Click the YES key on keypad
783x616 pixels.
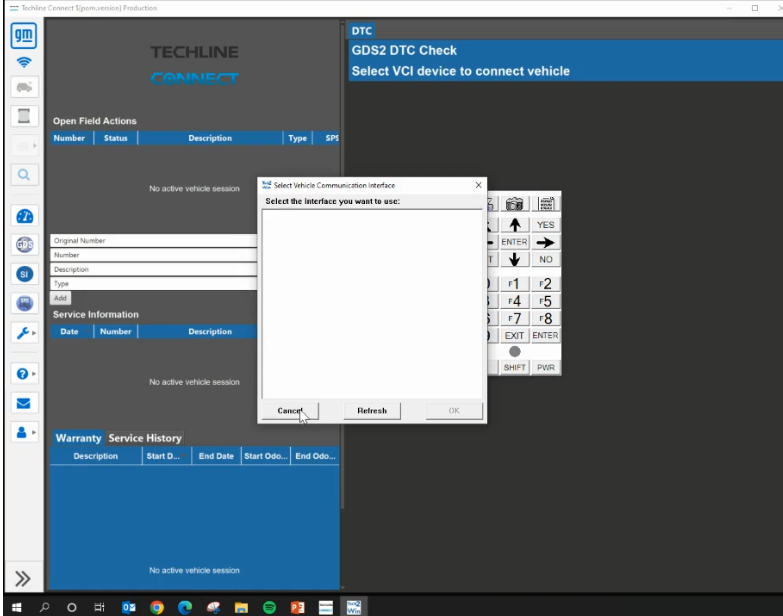tap(545, 225)
